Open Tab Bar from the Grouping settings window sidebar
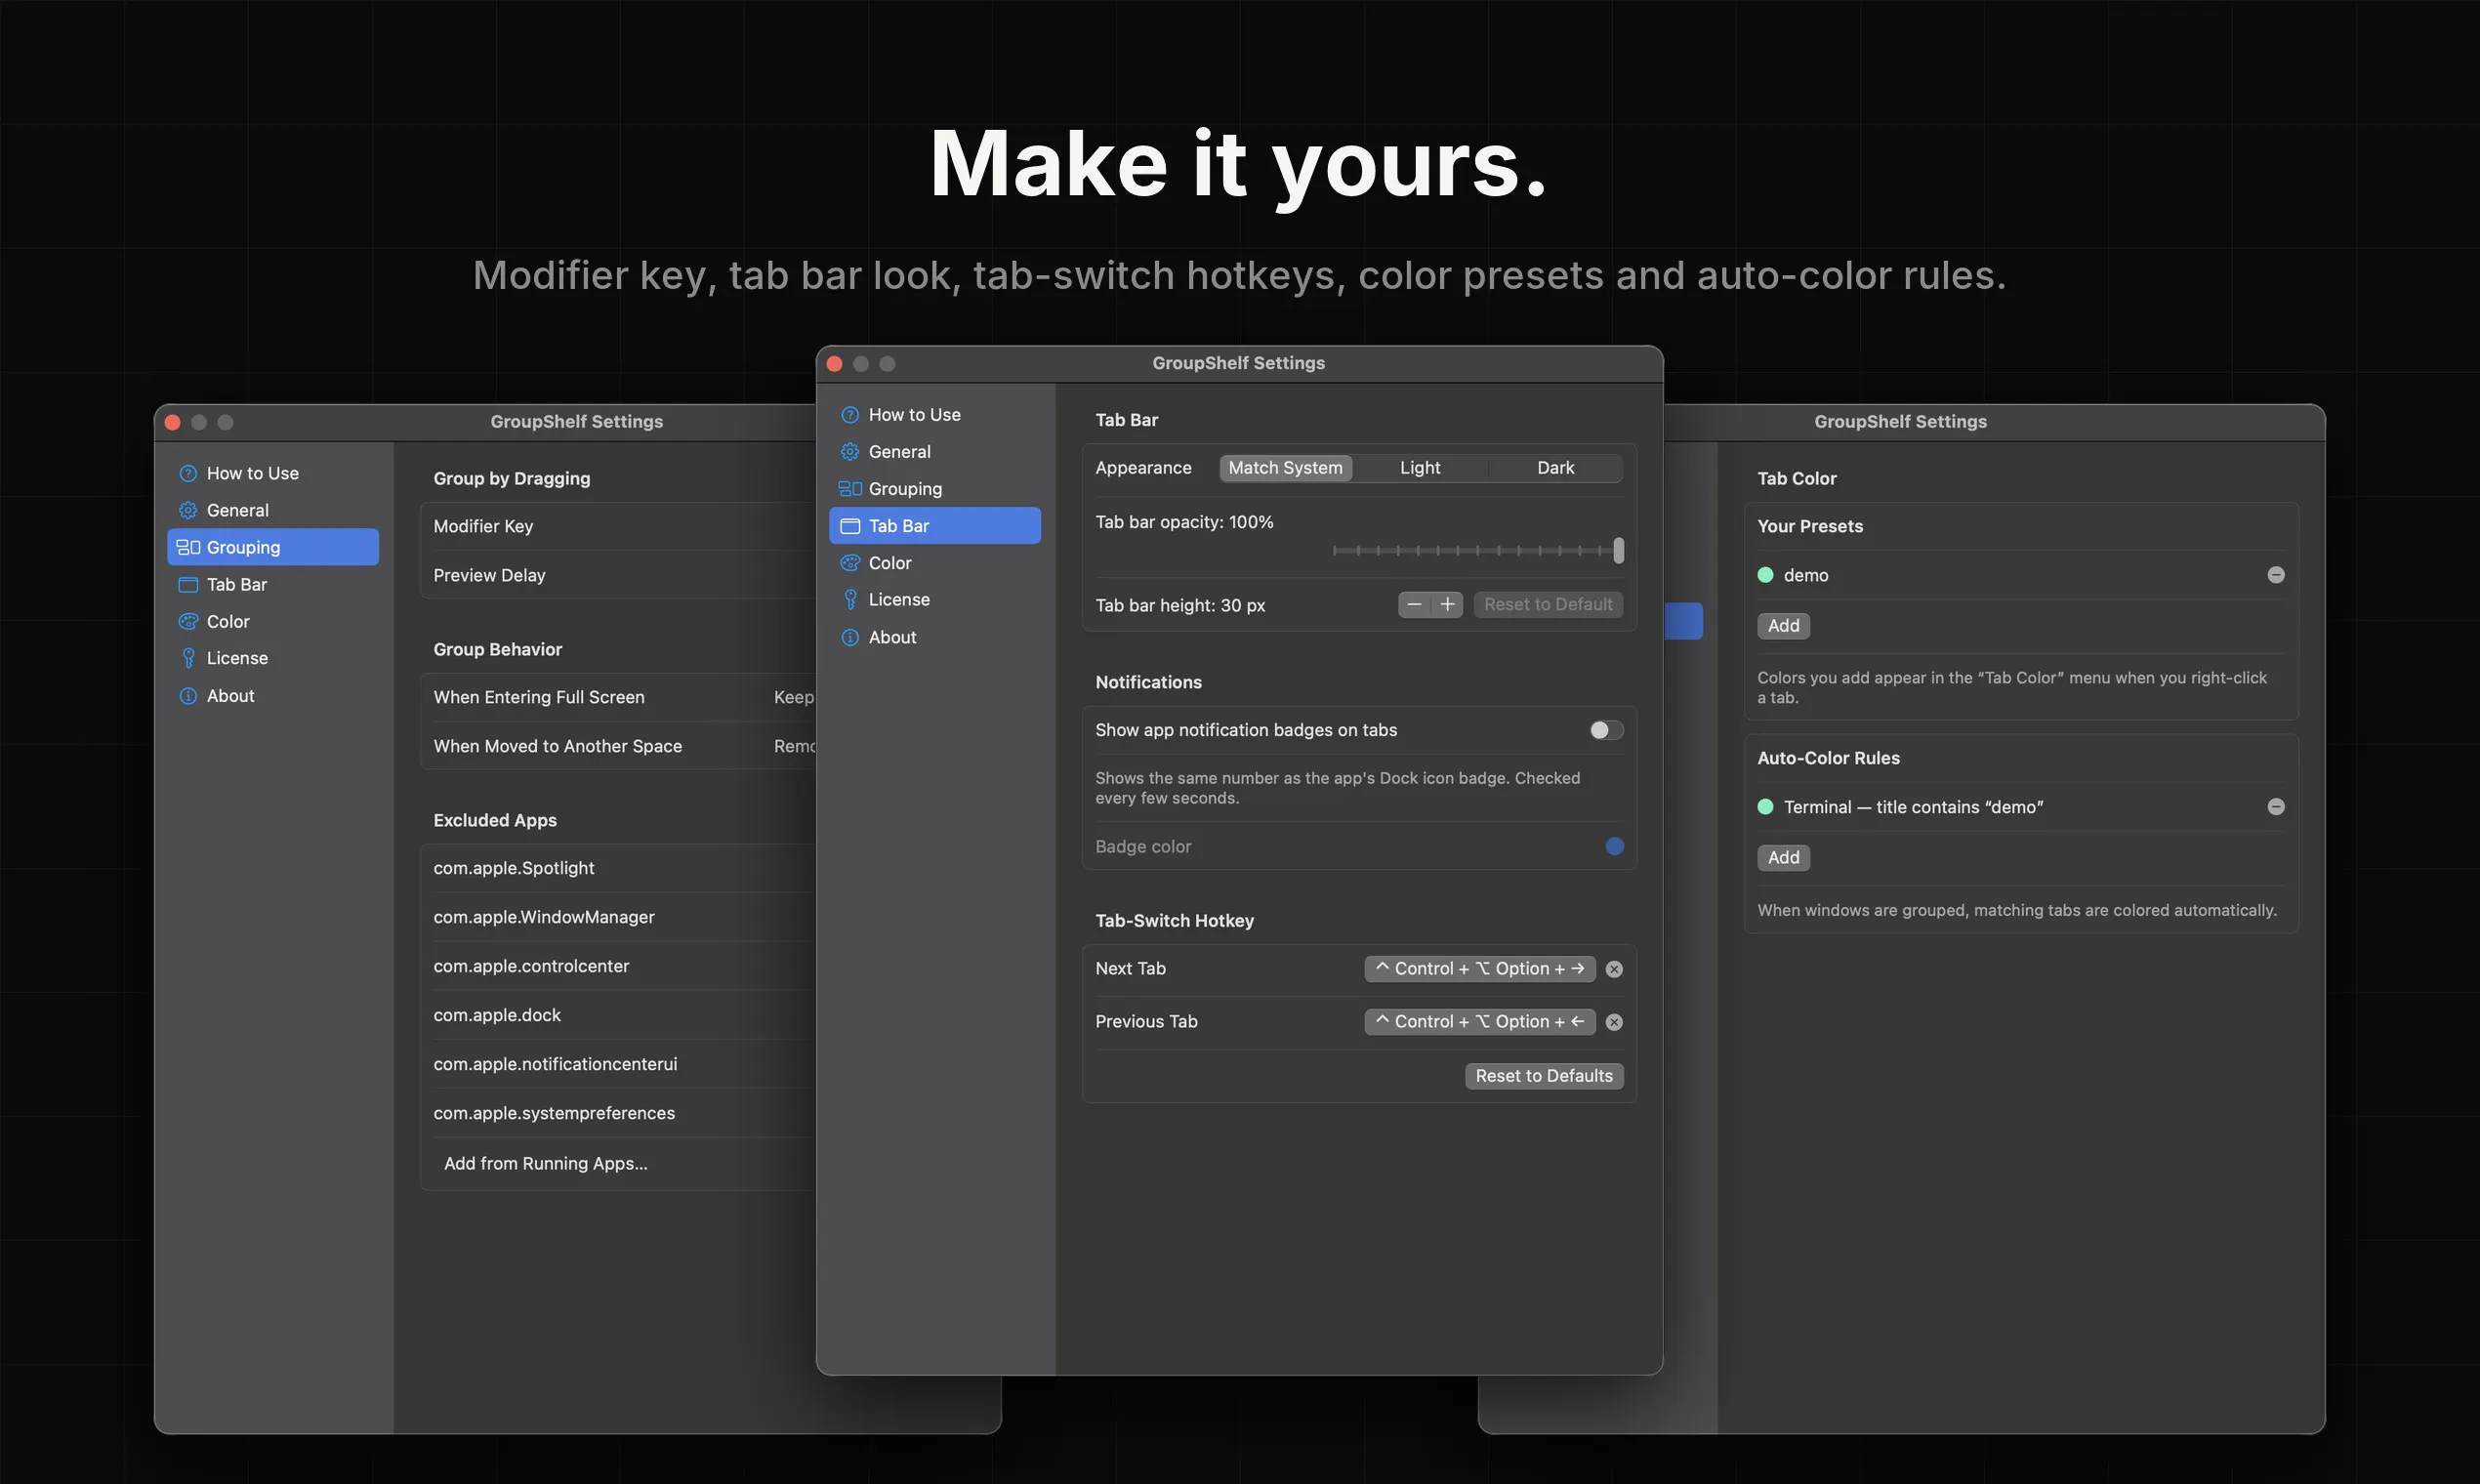The height and width of the screenshot is (1484, 2480). (272, 584)
